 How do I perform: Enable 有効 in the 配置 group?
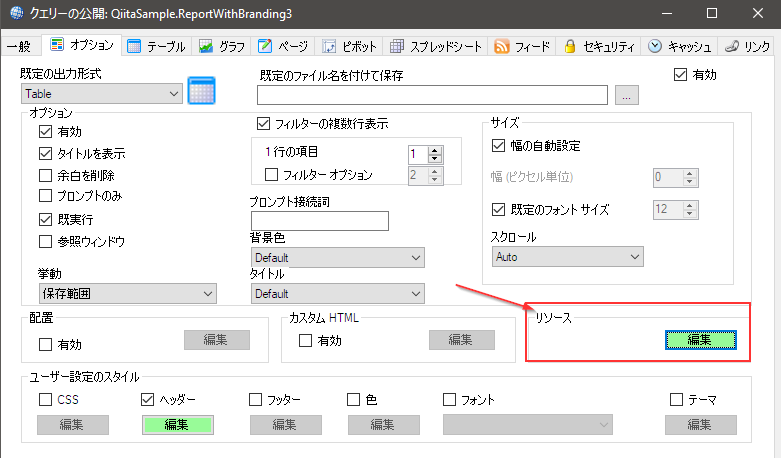[45, 344]
